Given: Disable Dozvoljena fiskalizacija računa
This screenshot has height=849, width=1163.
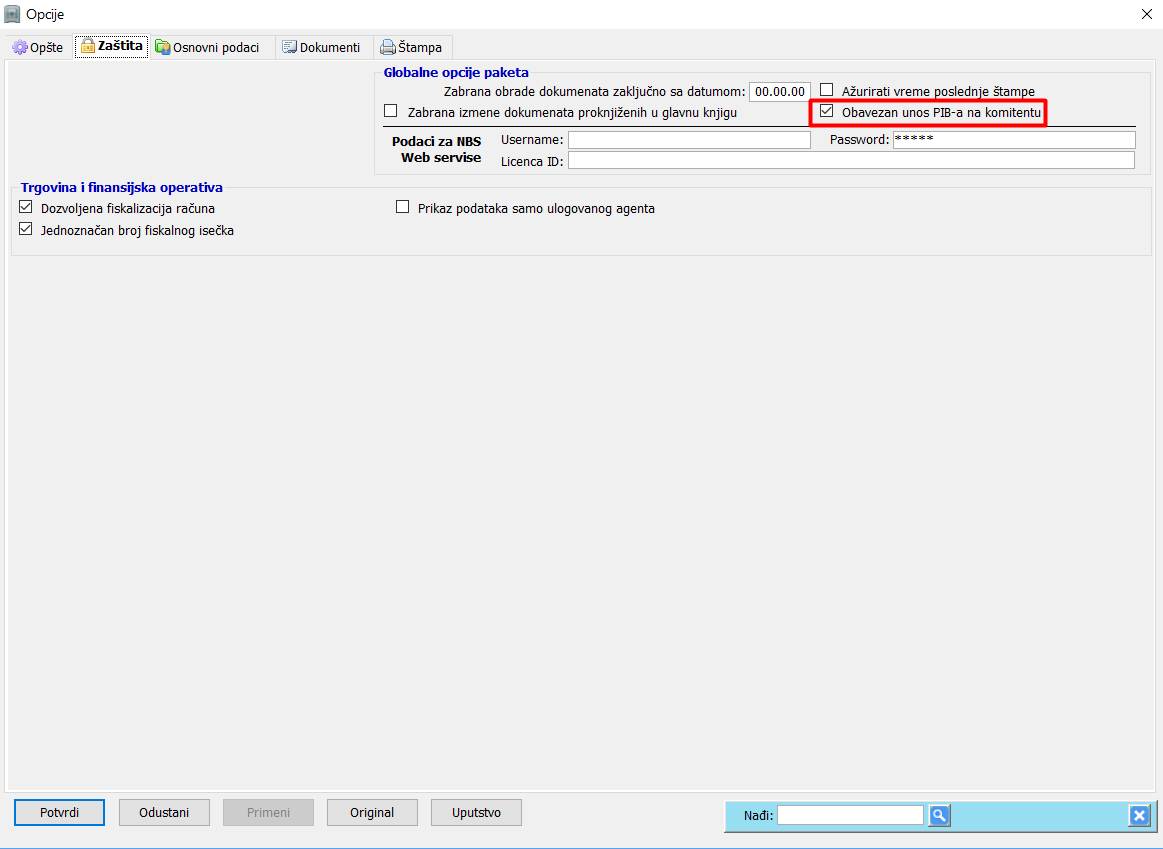Looking at the screenshot, I should (26, 207).
